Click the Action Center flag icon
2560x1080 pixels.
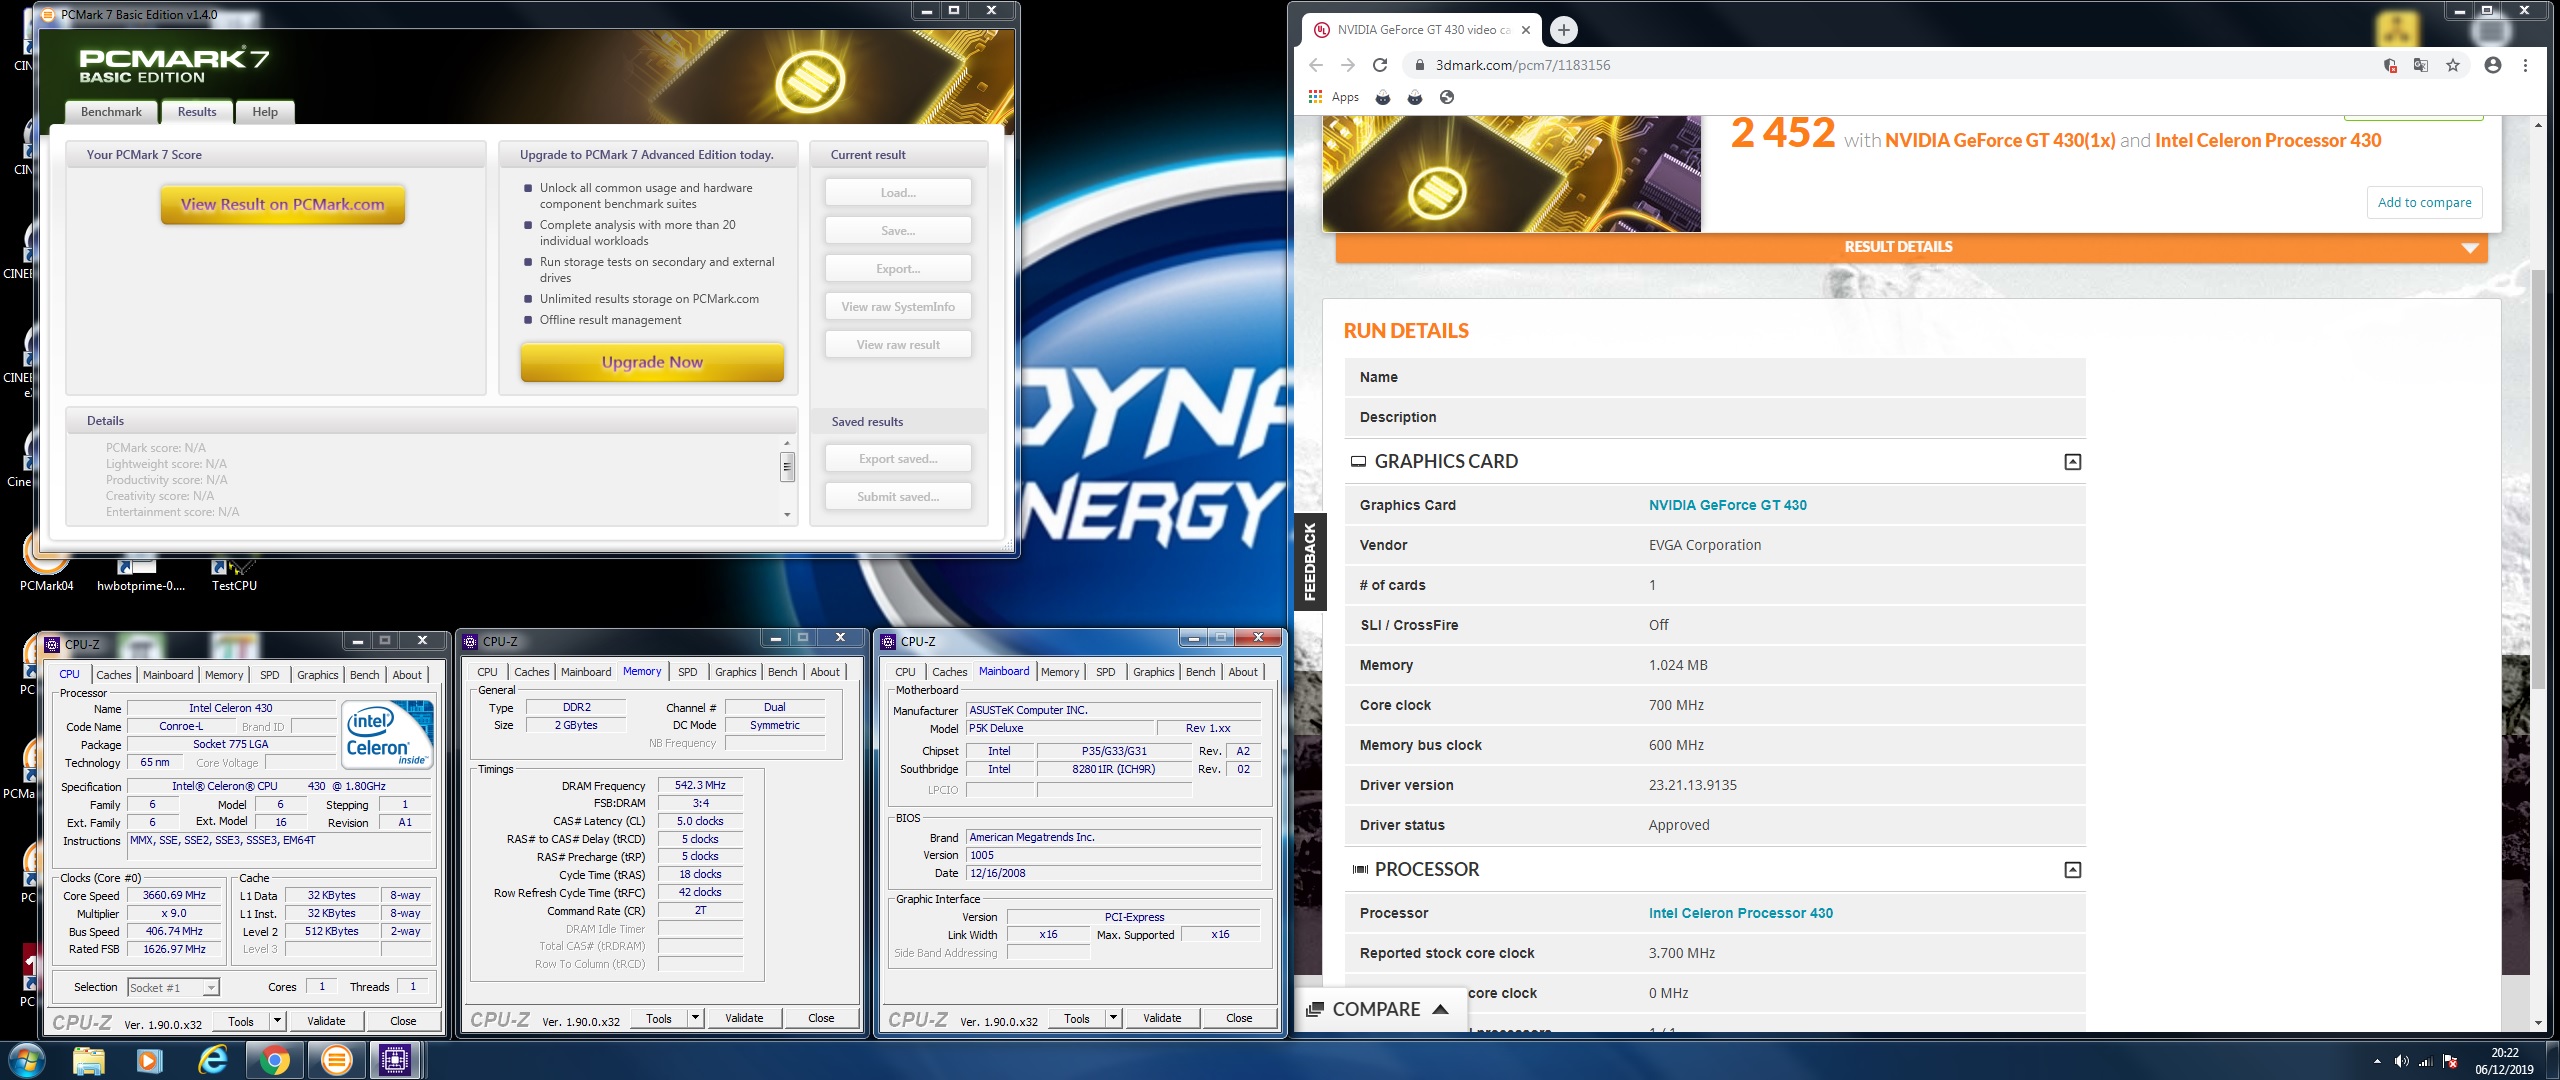[2450, 1061]
